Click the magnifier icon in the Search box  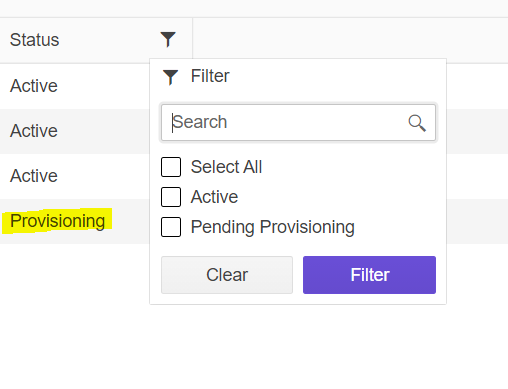[x=417, y=123]
